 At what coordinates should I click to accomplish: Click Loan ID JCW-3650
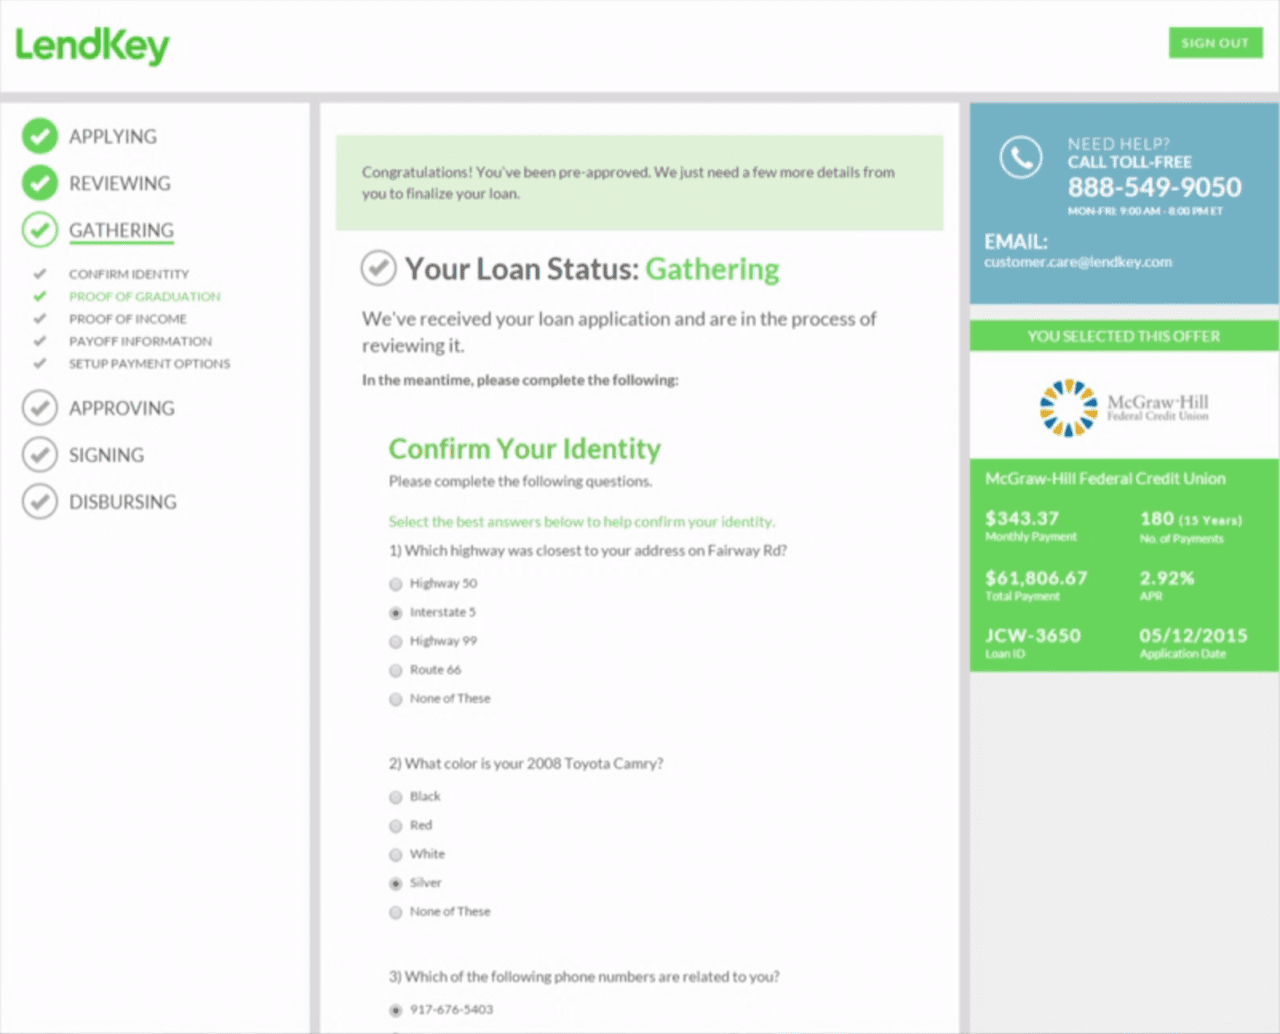point(1033,635)
